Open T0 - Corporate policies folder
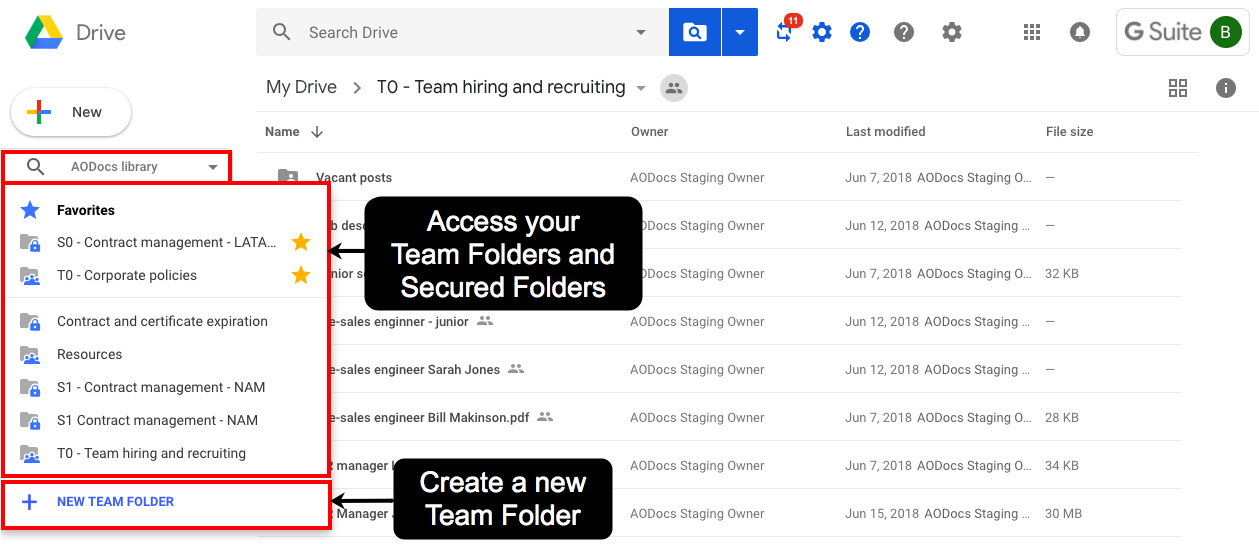Screen dimensions: 1259x544 127,275
